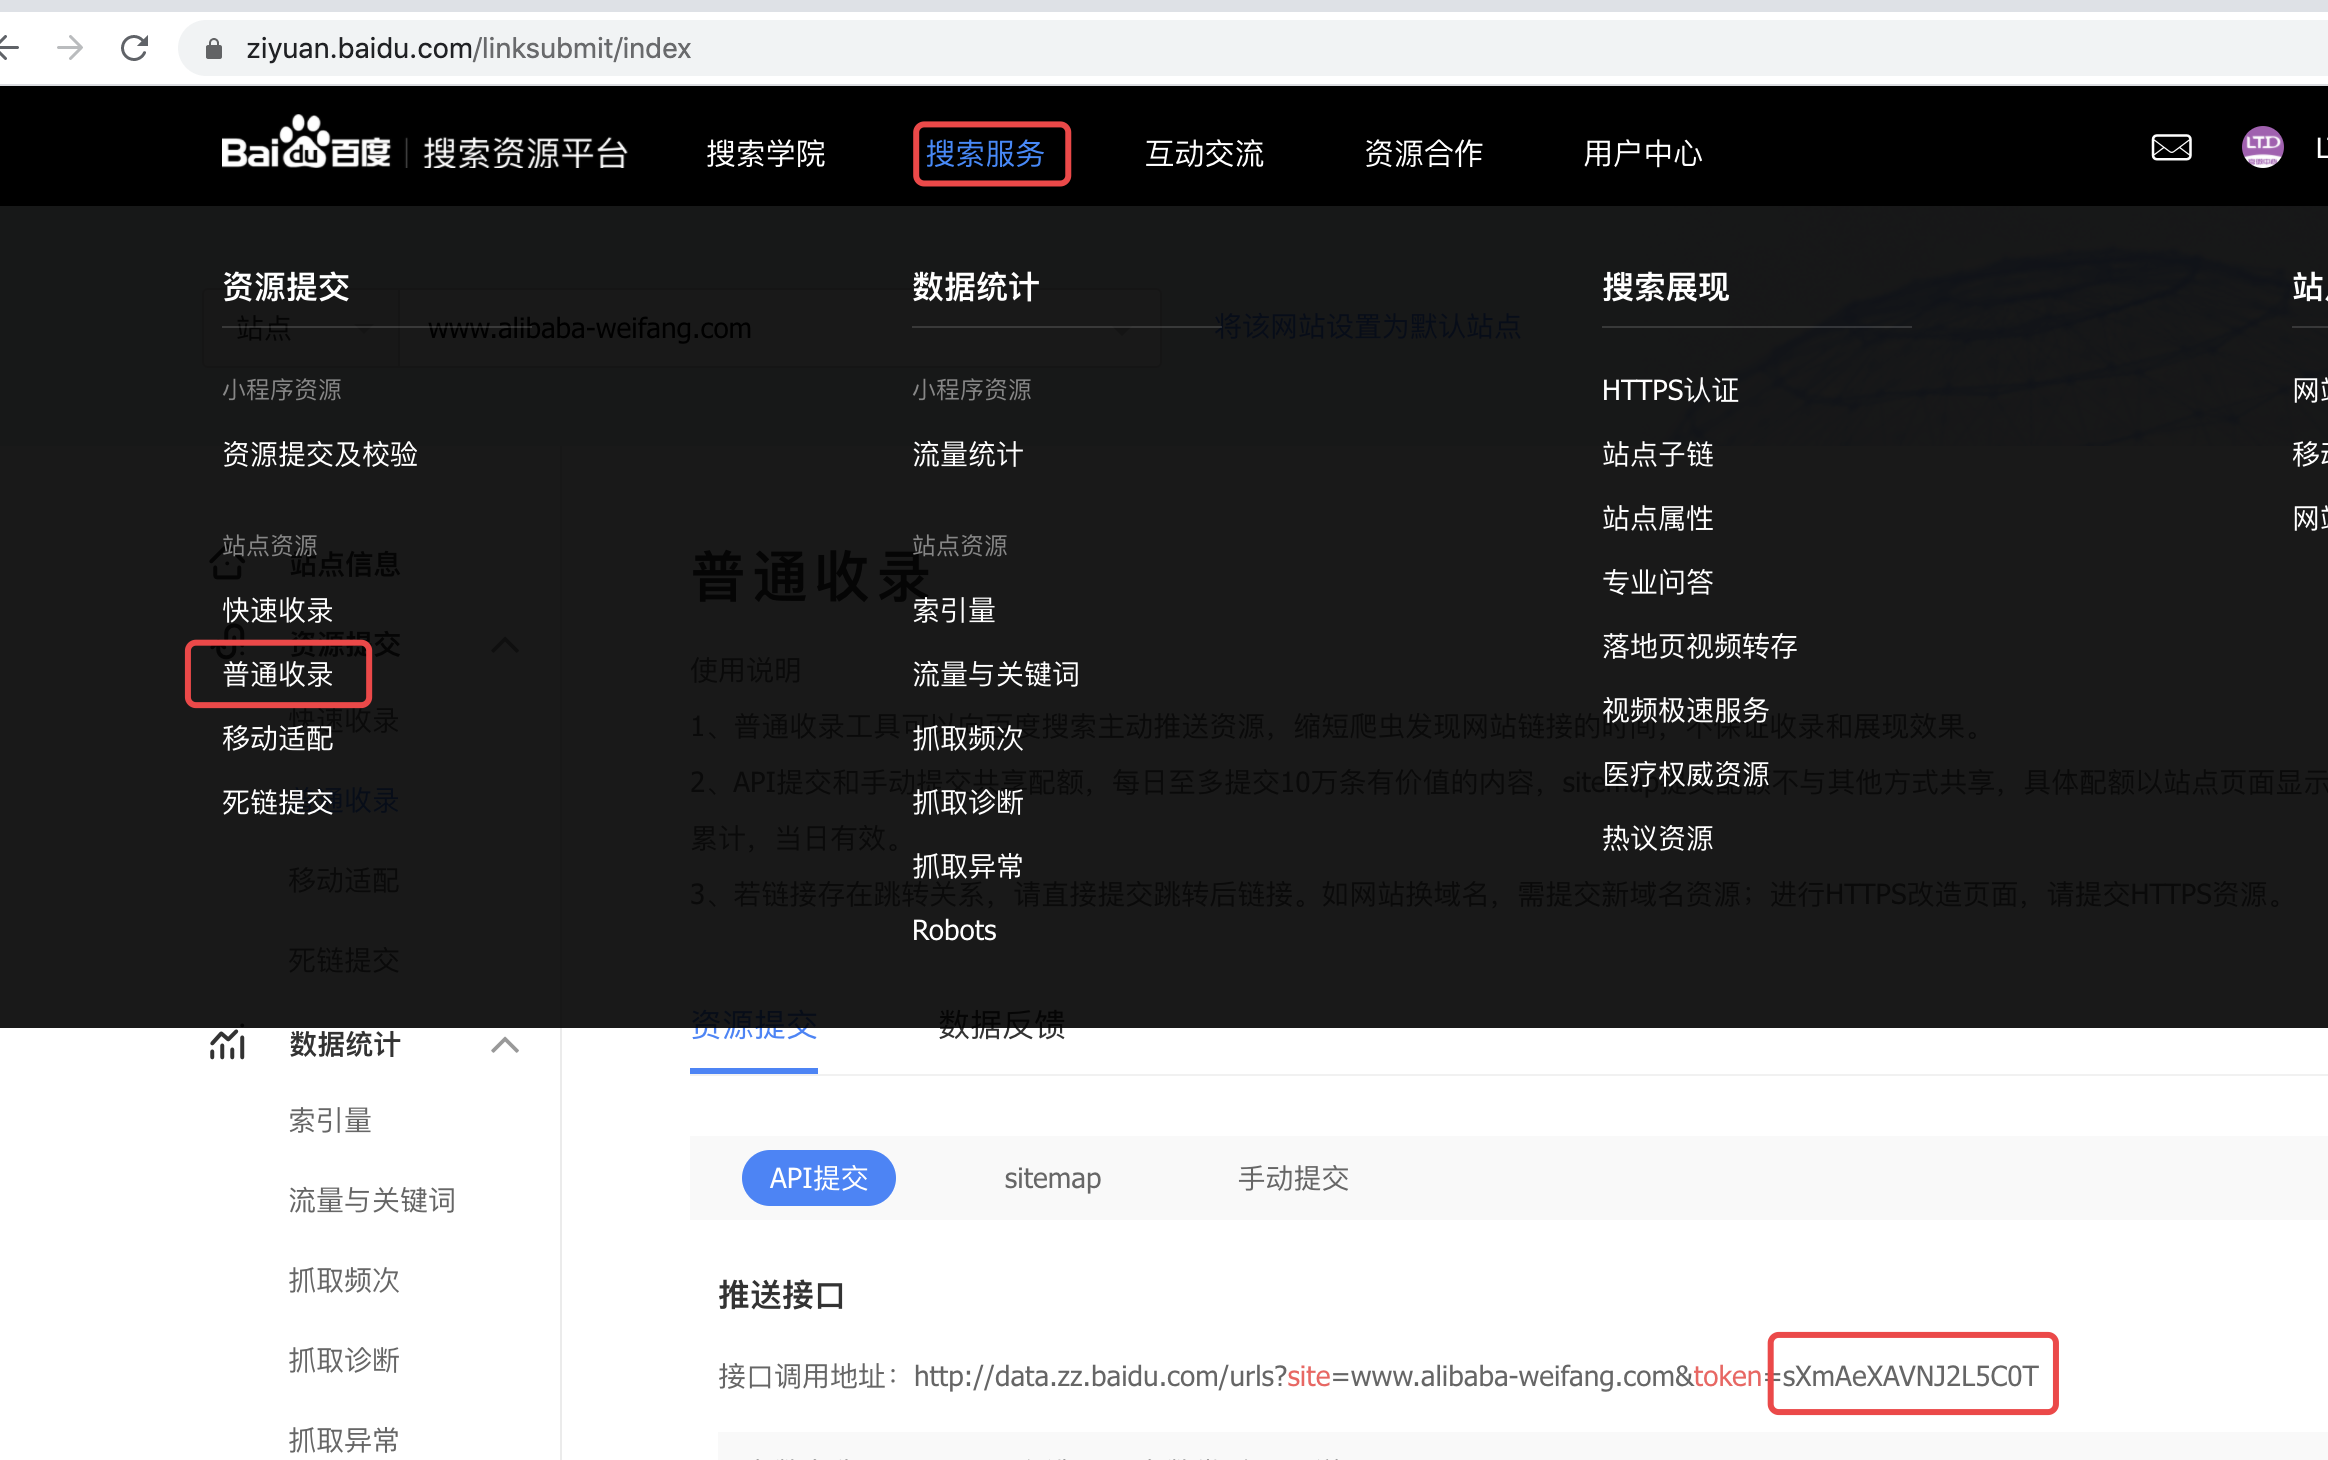This screenshot has width=2328, height=1460.
Task: Open the 搜索服务 navigation menu
Action: click(986, 154)
